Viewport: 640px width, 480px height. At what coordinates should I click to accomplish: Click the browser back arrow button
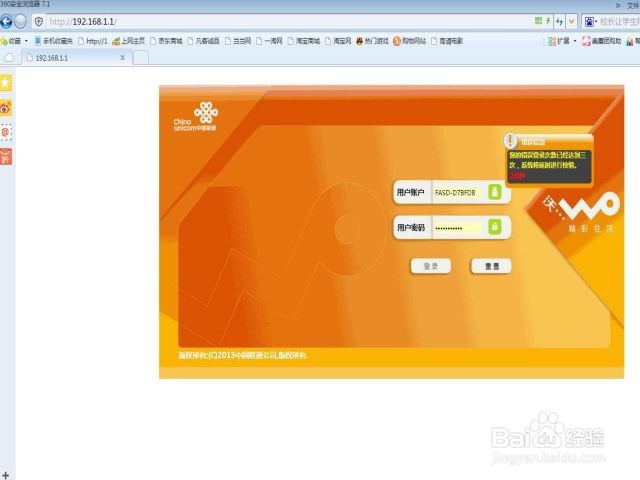click(6, 21)
